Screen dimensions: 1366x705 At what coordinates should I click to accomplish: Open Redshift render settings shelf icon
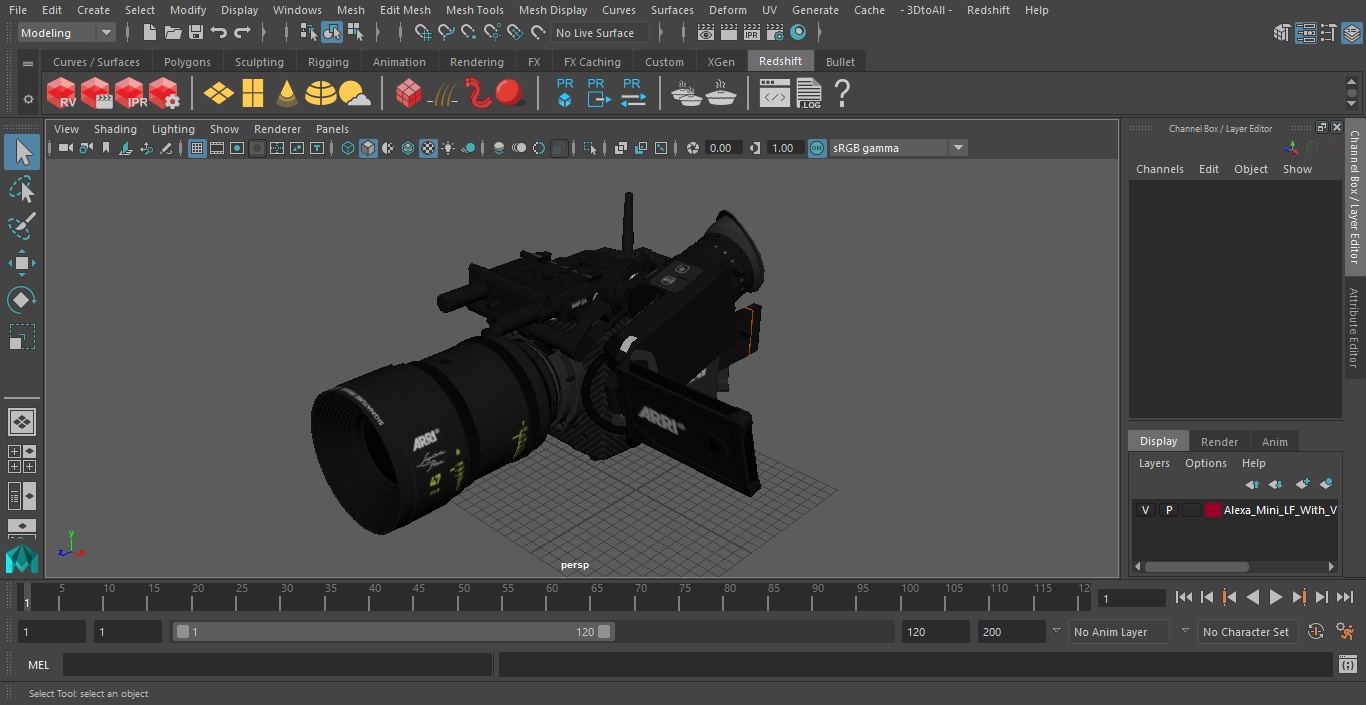coord(164,94)
